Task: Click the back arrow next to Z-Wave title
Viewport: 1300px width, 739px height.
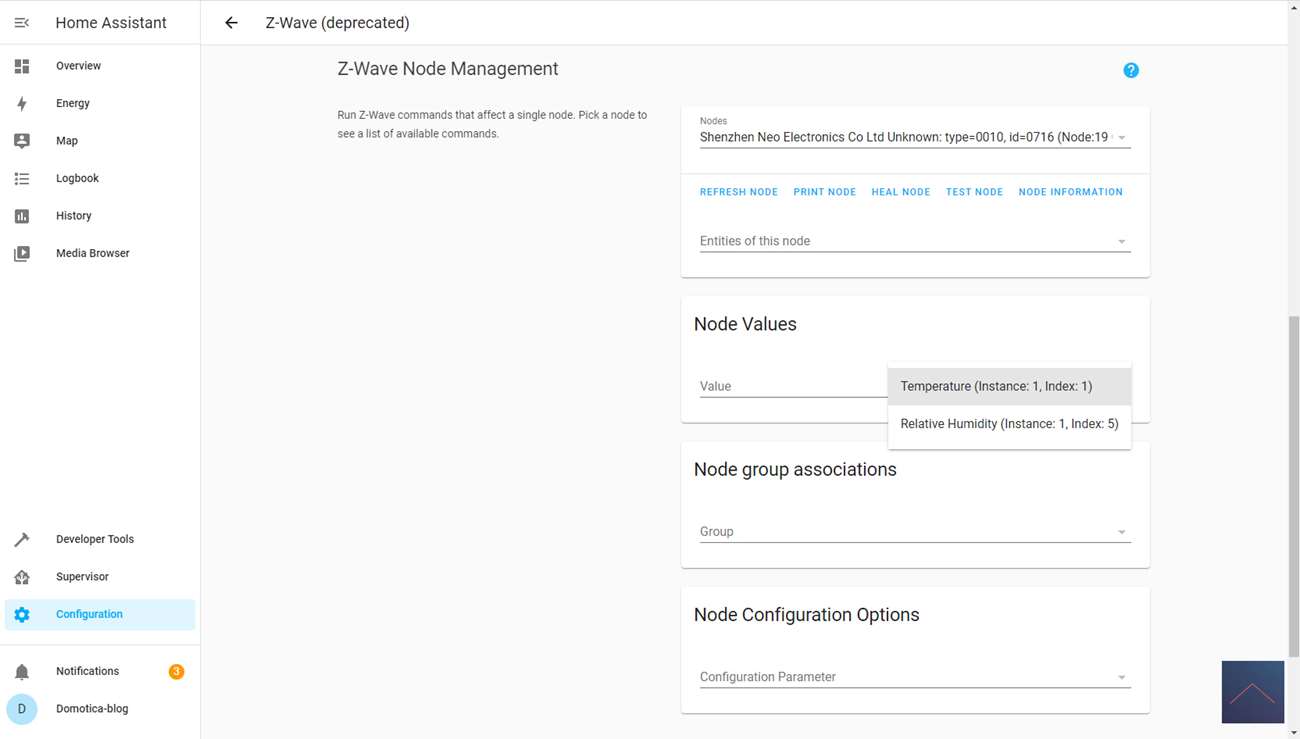Action: coord(231,22)
